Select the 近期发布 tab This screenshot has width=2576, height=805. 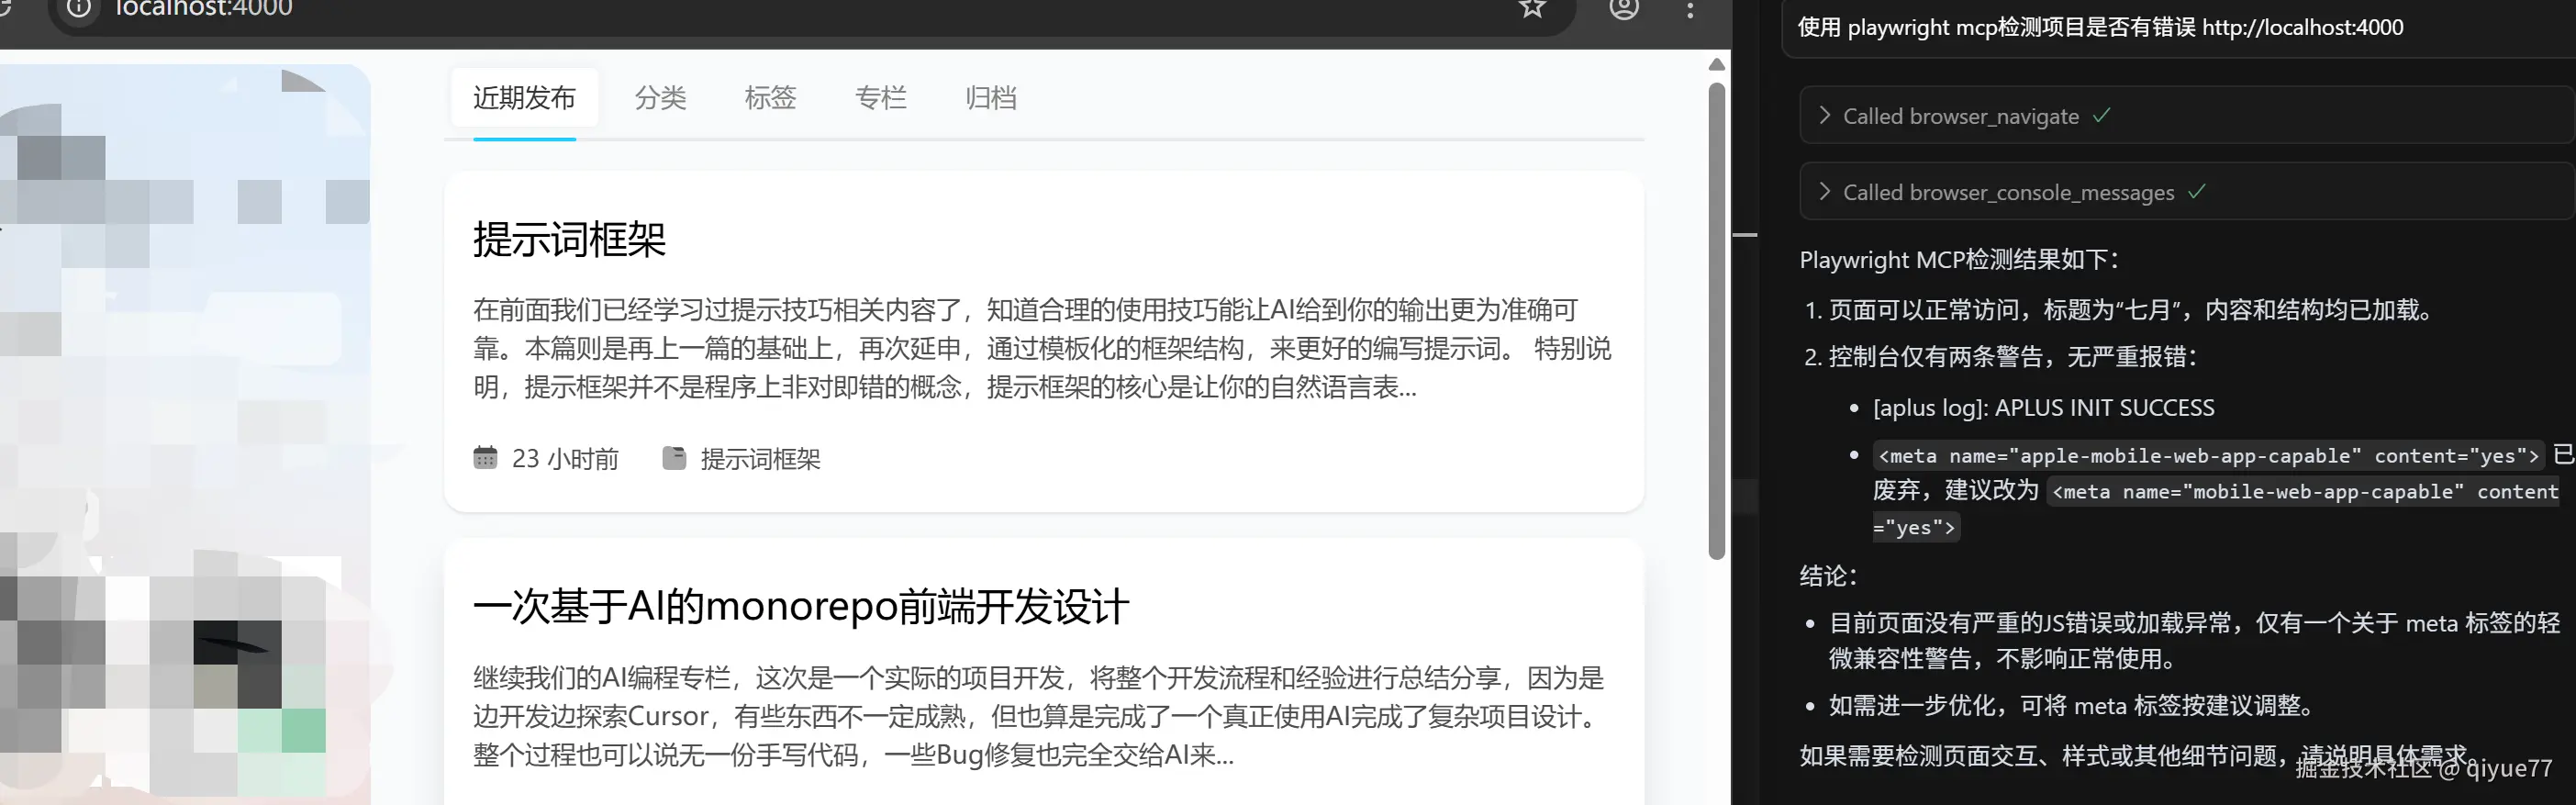pyautogui.click(x=524, y=98)
